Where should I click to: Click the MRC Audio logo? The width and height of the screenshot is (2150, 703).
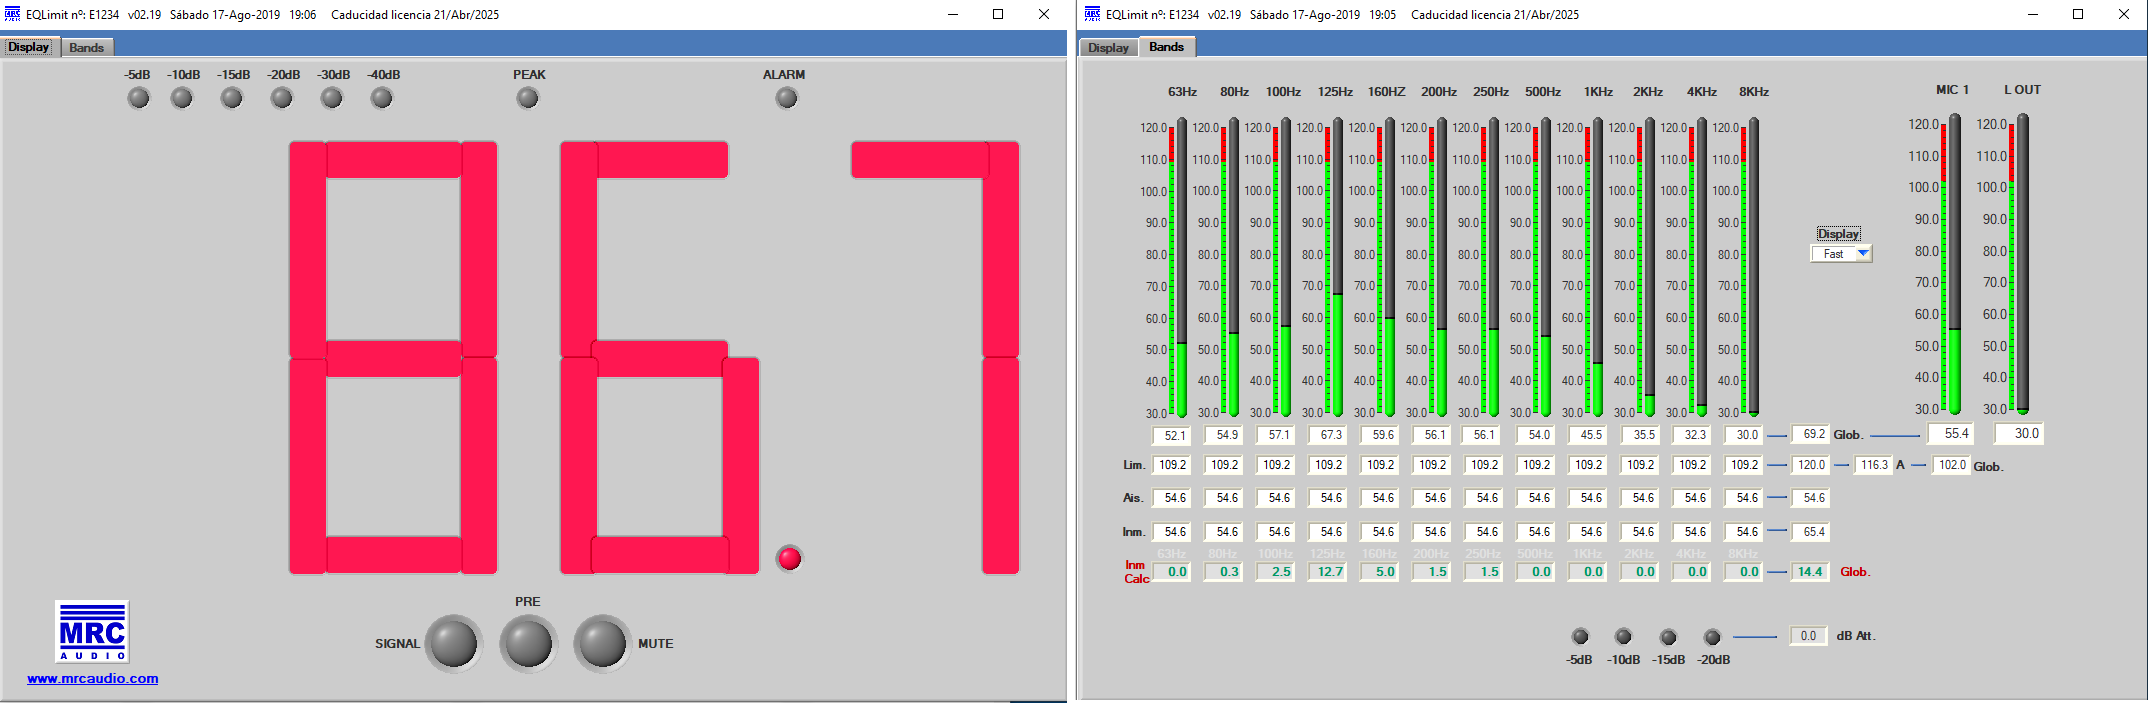(92, 631)
